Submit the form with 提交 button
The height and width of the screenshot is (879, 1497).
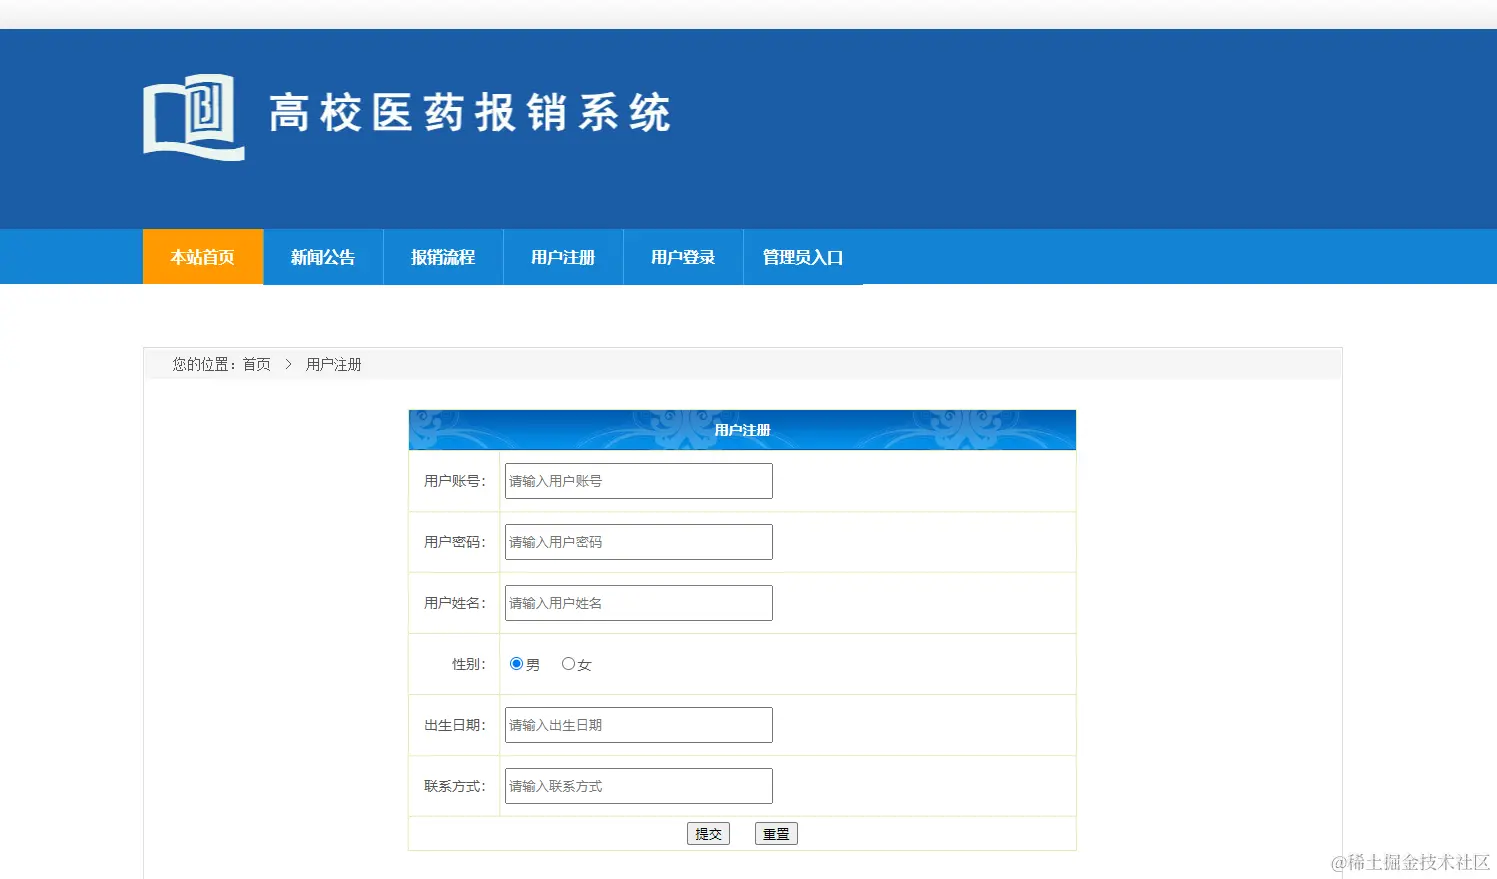coord(708,834)
